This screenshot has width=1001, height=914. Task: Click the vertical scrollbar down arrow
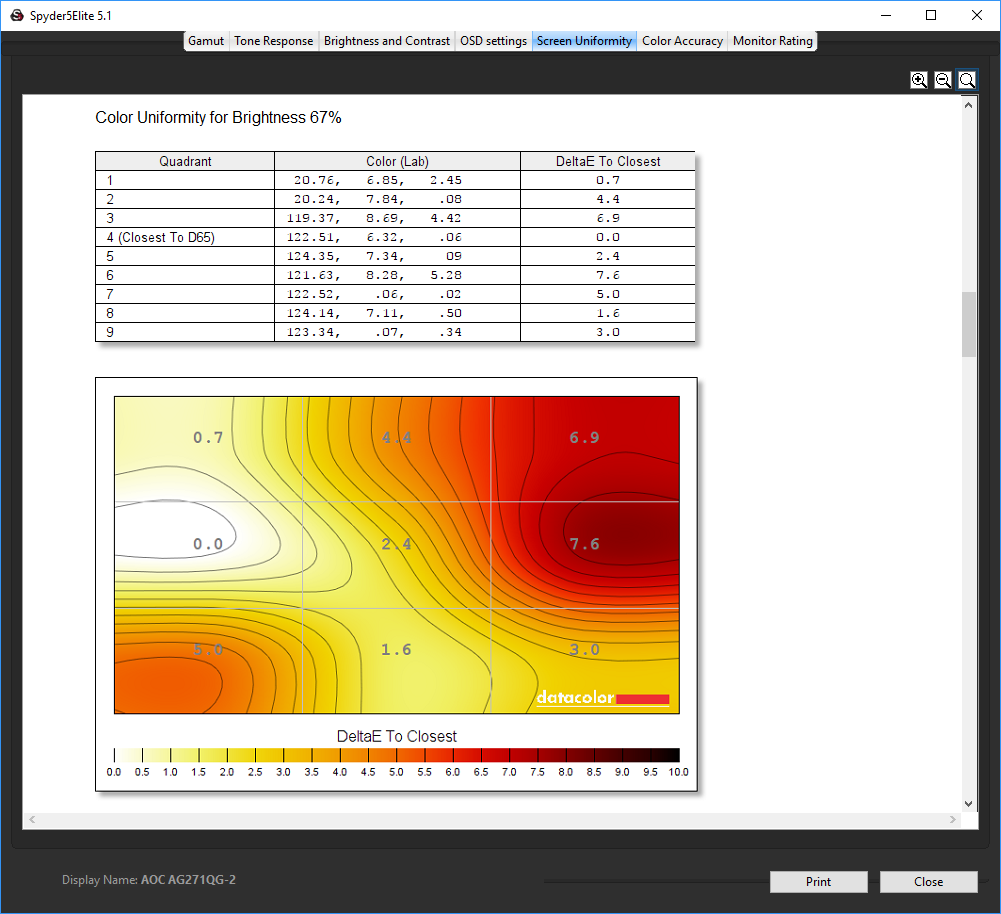968,804
